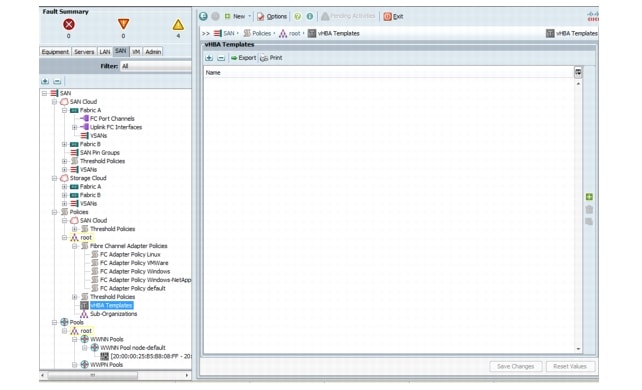The image size is (642, 390).
Task: Switch to the Servers tab
Action: 84,52
